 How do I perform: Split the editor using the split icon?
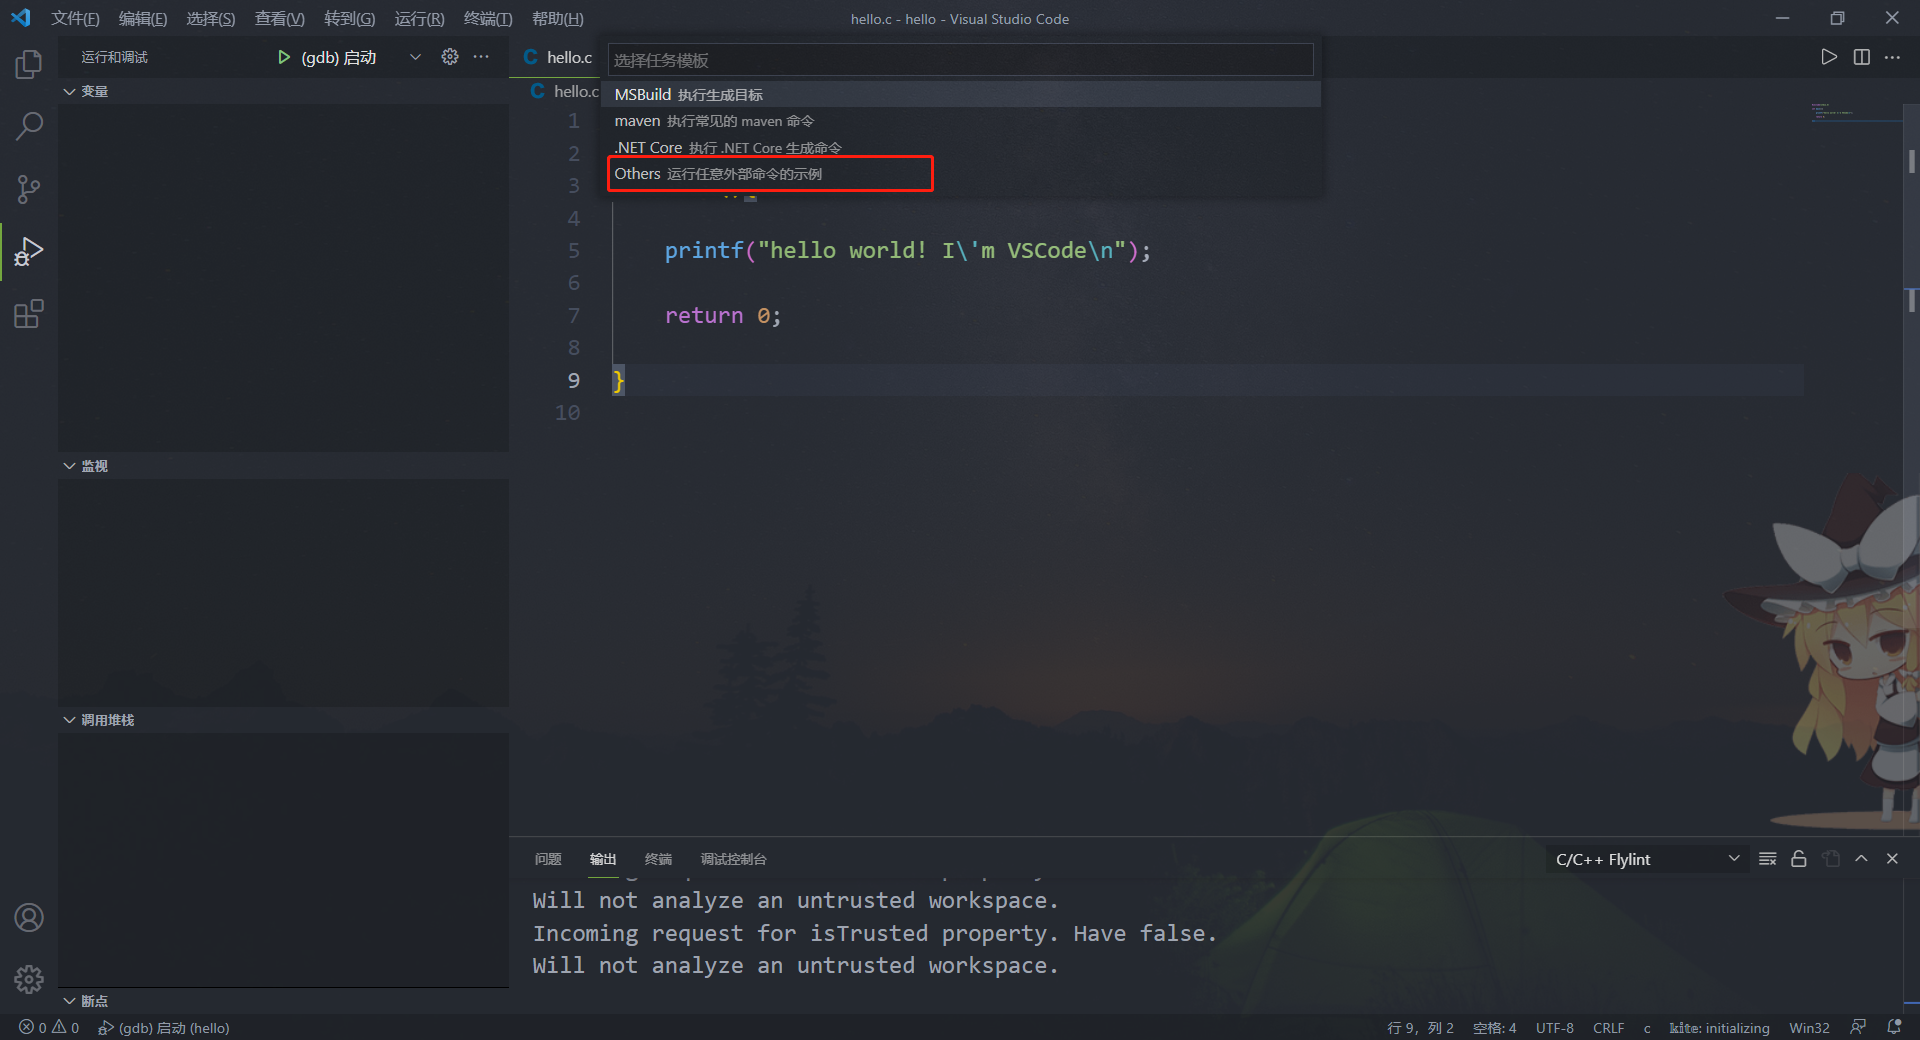[x=1861, y=57]
